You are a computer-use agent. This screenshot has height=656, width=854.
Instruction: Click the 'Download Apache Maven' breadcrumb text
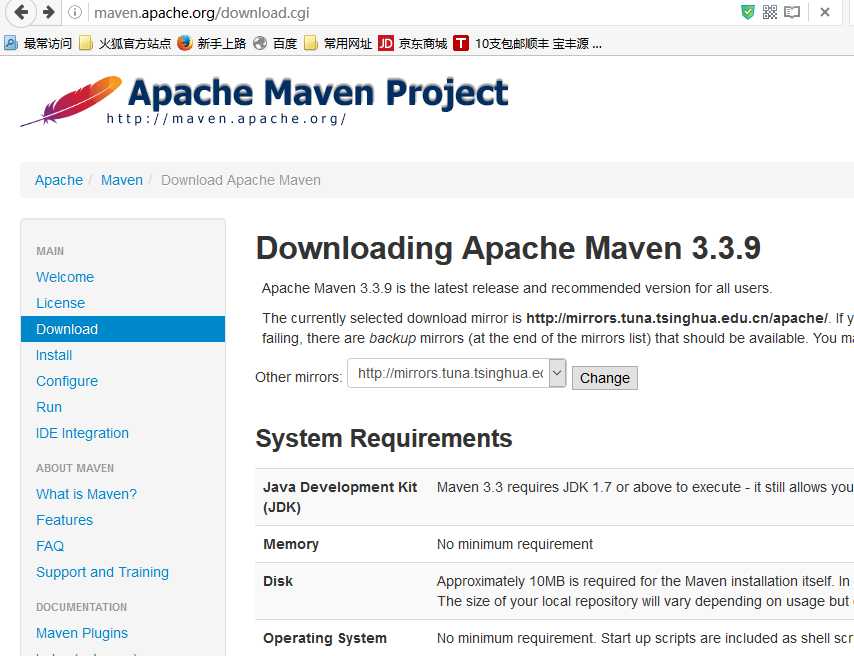tap(241, 180)
